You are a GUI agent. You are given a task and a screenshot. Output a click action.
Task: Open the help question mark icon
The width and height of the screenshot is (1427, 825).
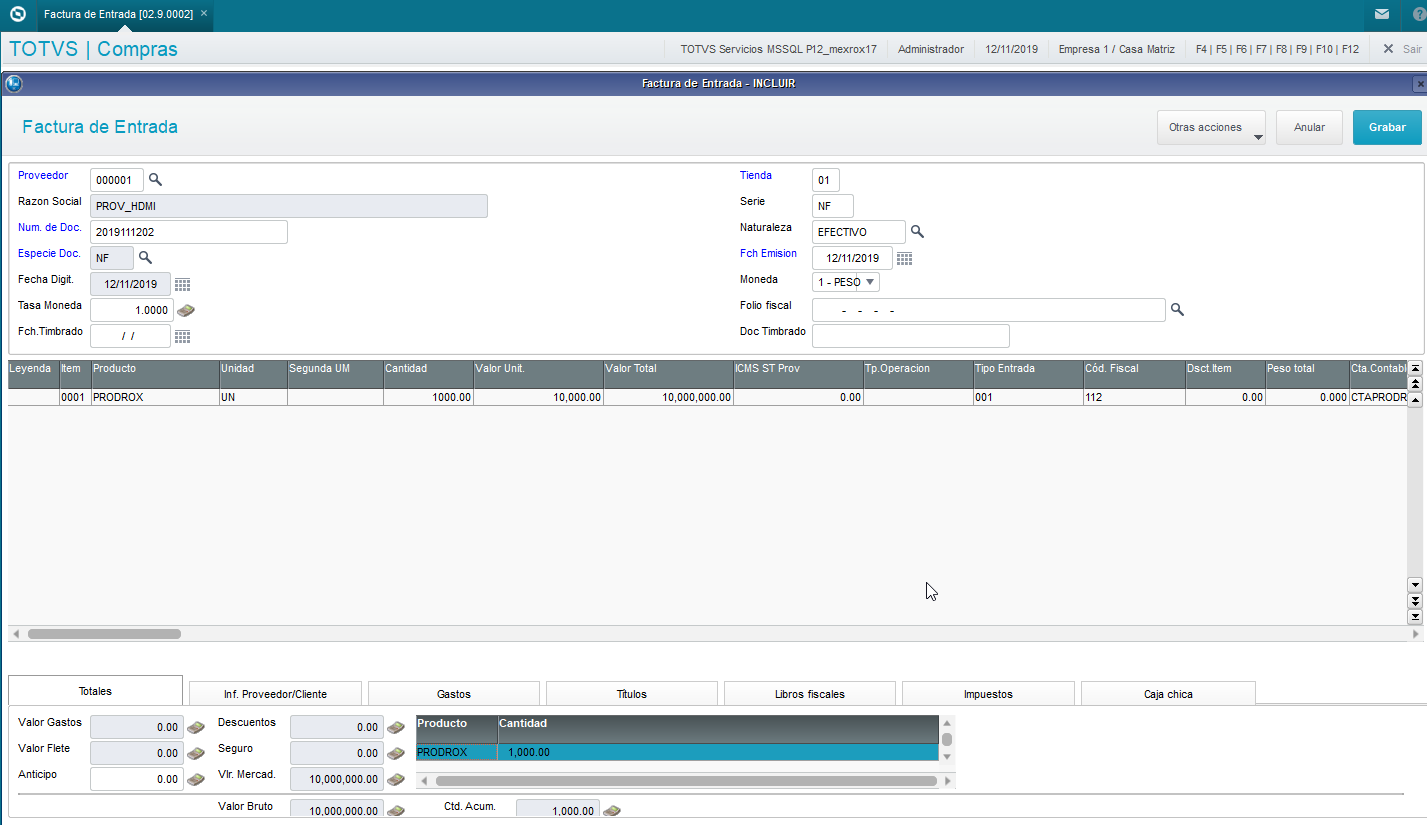[x=1418, y=15]
